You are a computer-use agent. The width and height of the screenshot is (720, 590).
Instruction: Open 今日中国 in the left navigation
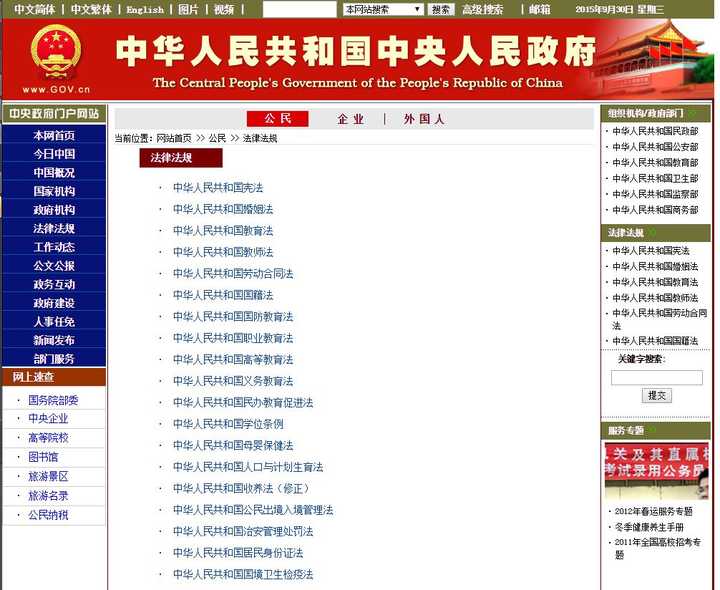pos(54,154)
